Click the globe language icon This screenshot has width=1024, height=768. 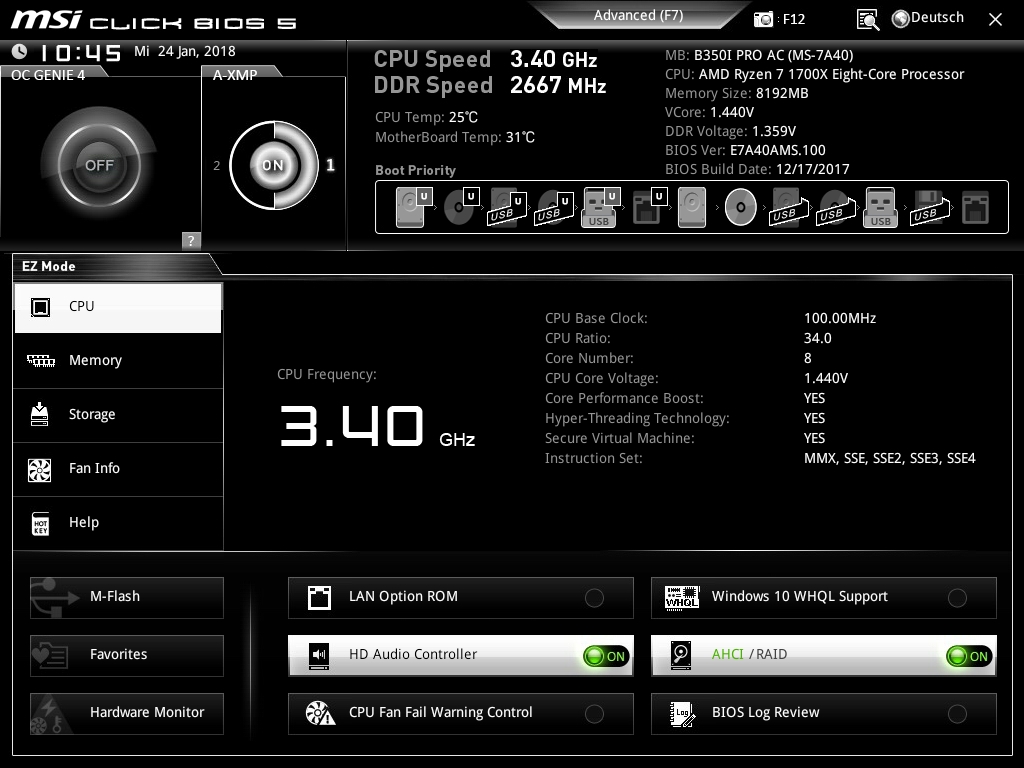tap(901, 19)
